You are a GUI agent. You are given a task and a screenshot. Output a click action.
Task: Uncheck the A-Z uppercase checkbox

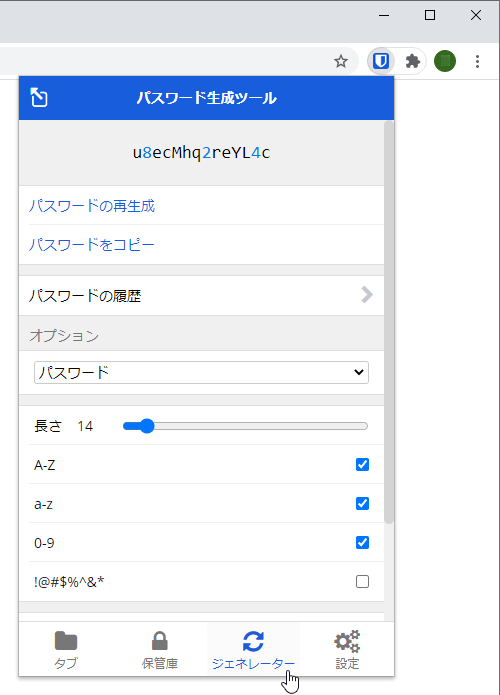[362, 465]
